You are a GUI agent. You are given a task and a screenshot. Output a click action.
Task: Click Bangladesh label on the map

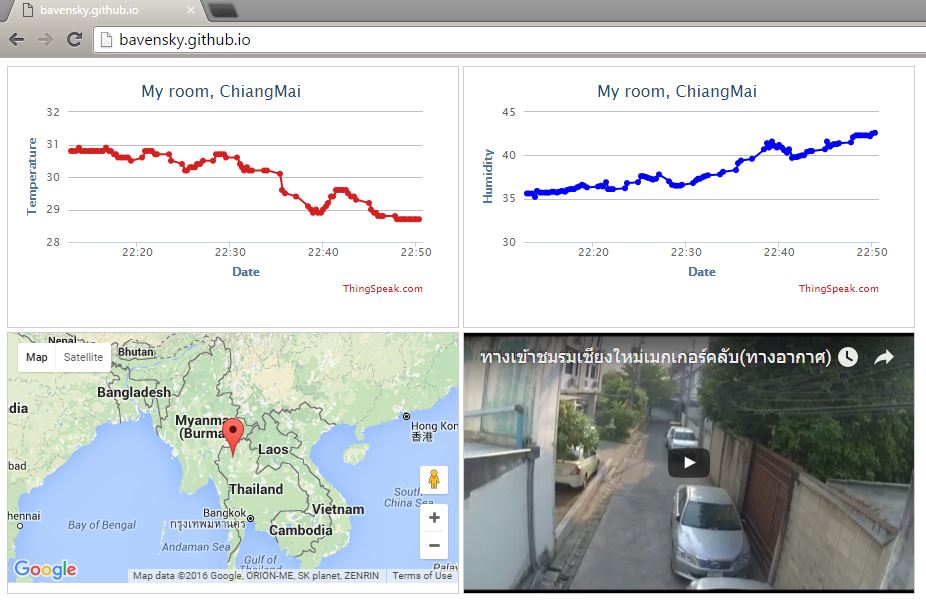click(134, 392)
